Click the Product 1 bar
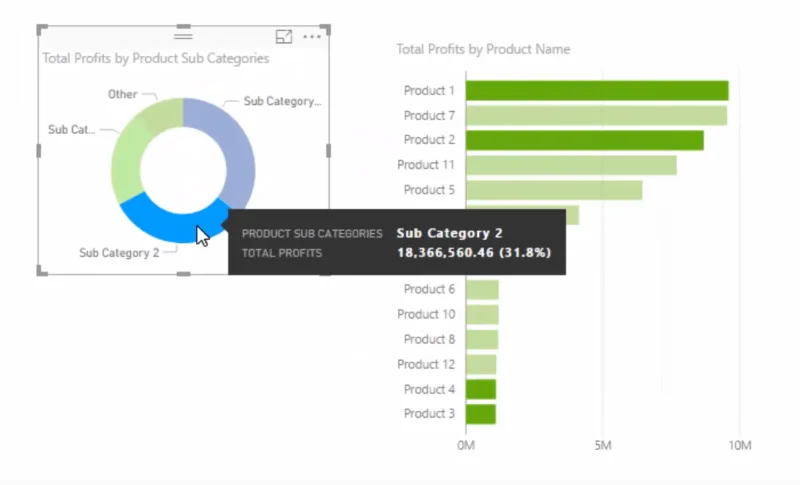The image size is (800, 485). 597,91
